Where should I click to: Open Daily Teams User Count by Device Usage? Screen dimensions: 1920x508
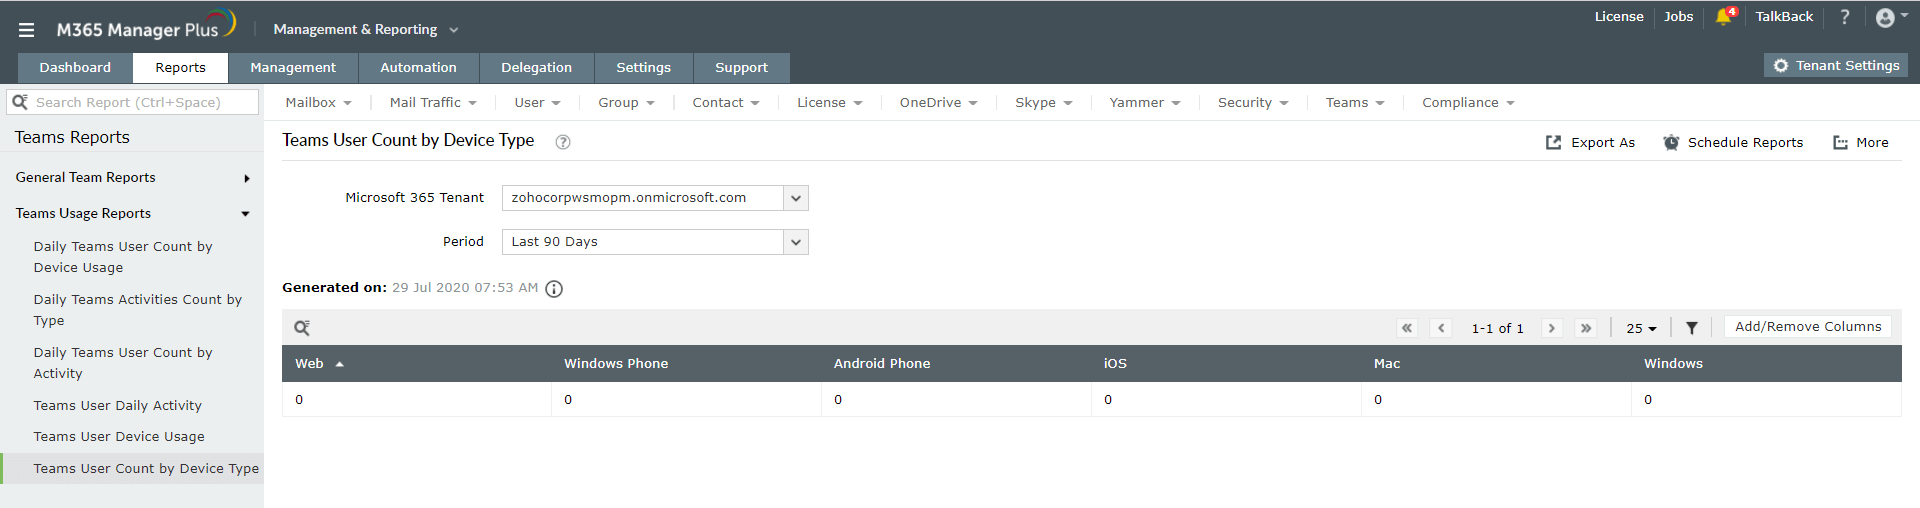(123, 257)
